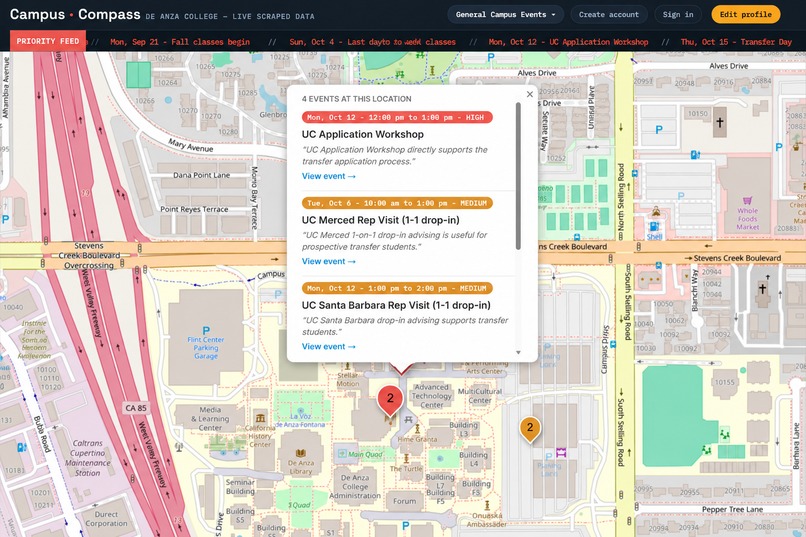Click the Pepper Tree Lane street label
This screenshot has width=806, height=537.
click(732, 509)
